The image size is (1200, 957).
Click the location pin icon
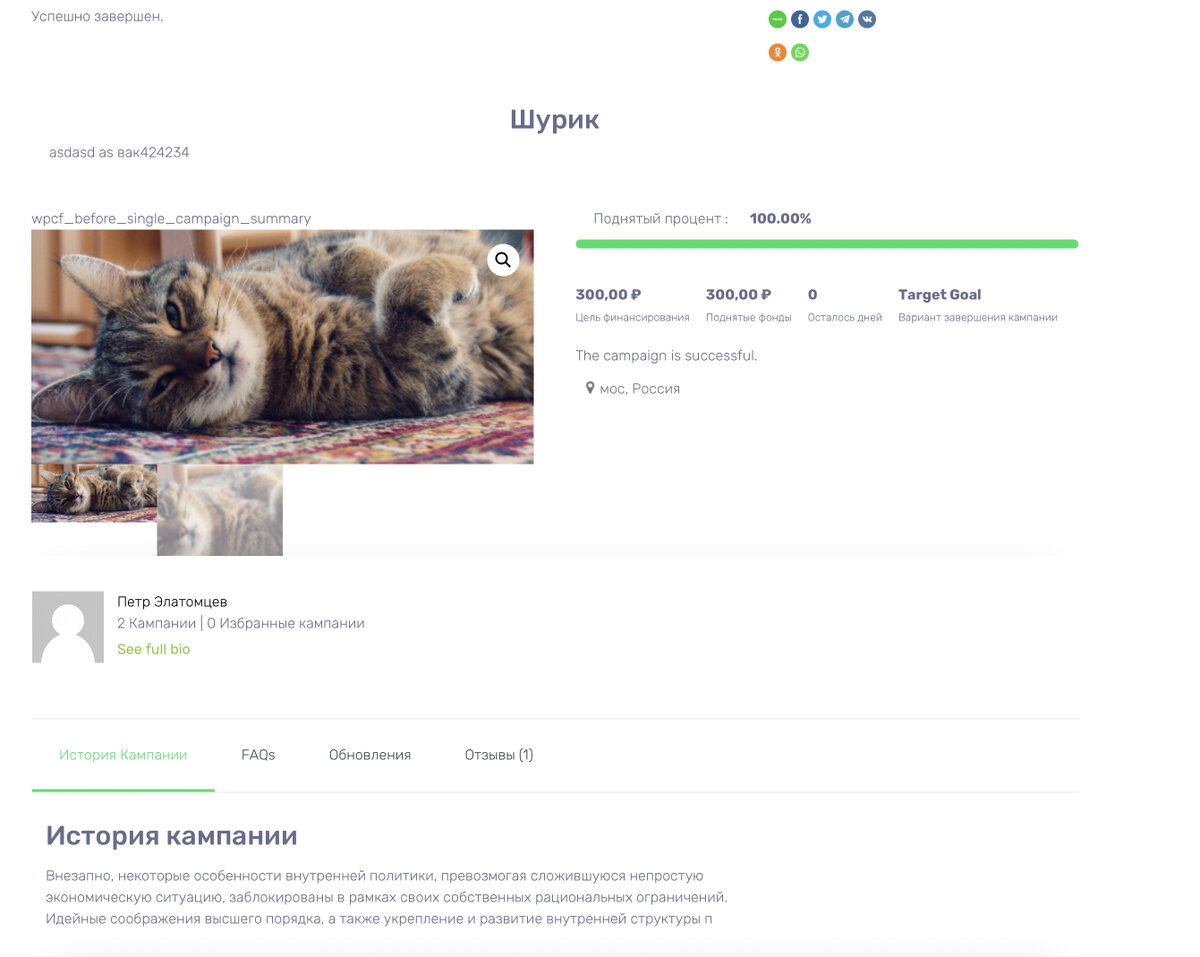coord(590,388)
